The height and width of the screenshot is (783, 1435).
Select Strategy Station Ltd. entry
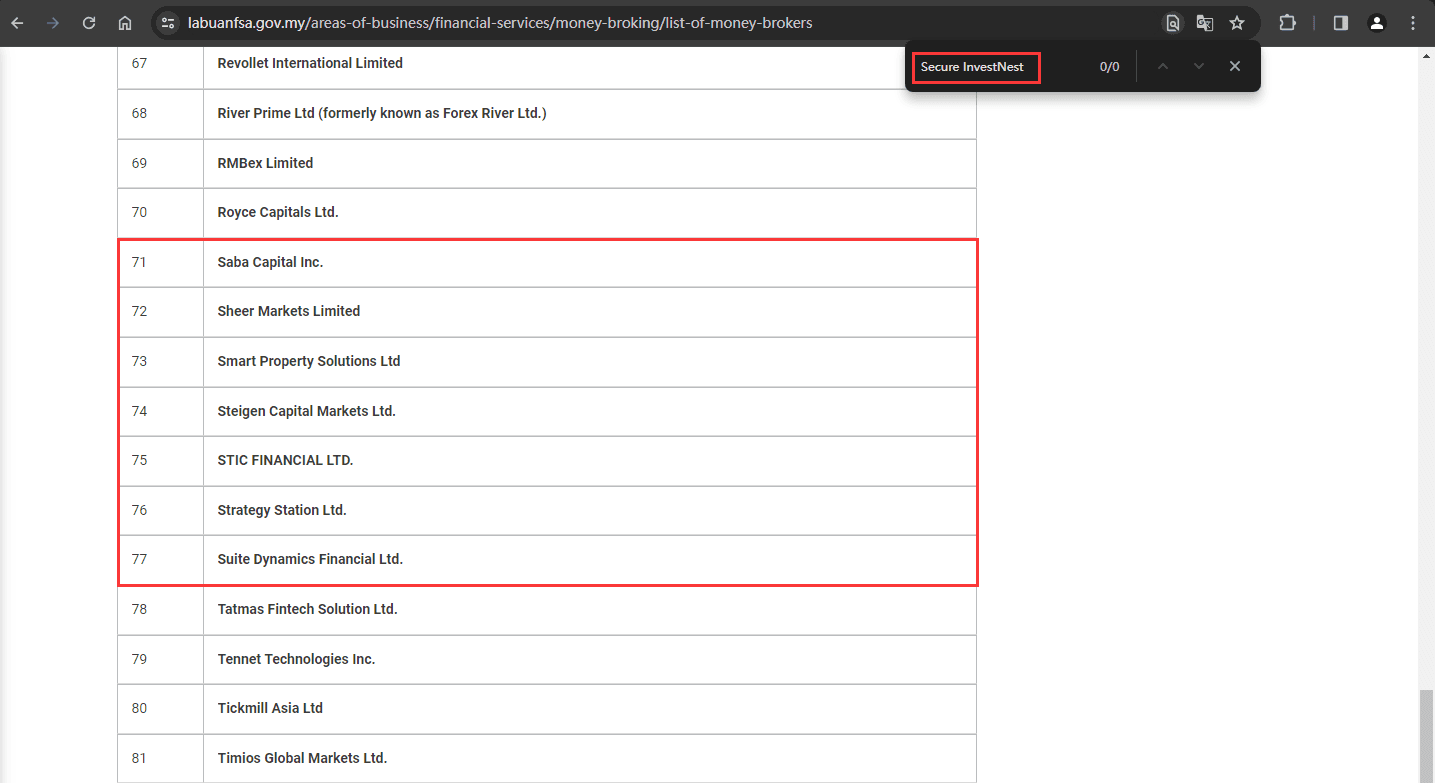pos(282,510)
